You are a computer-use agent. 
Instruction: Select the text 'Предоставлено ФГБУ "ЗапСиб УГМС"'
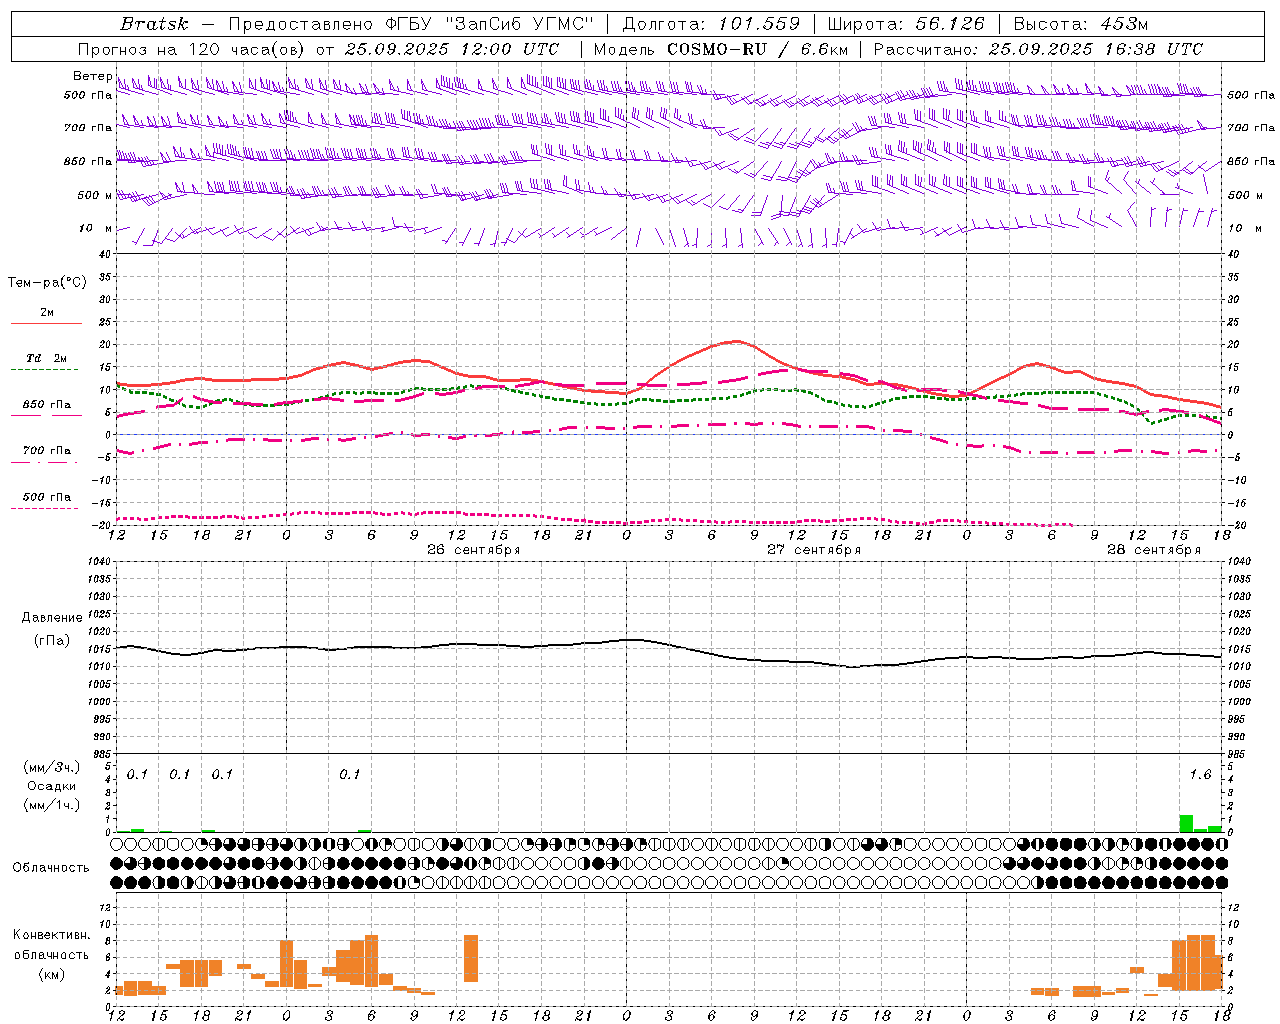(411, 24)
